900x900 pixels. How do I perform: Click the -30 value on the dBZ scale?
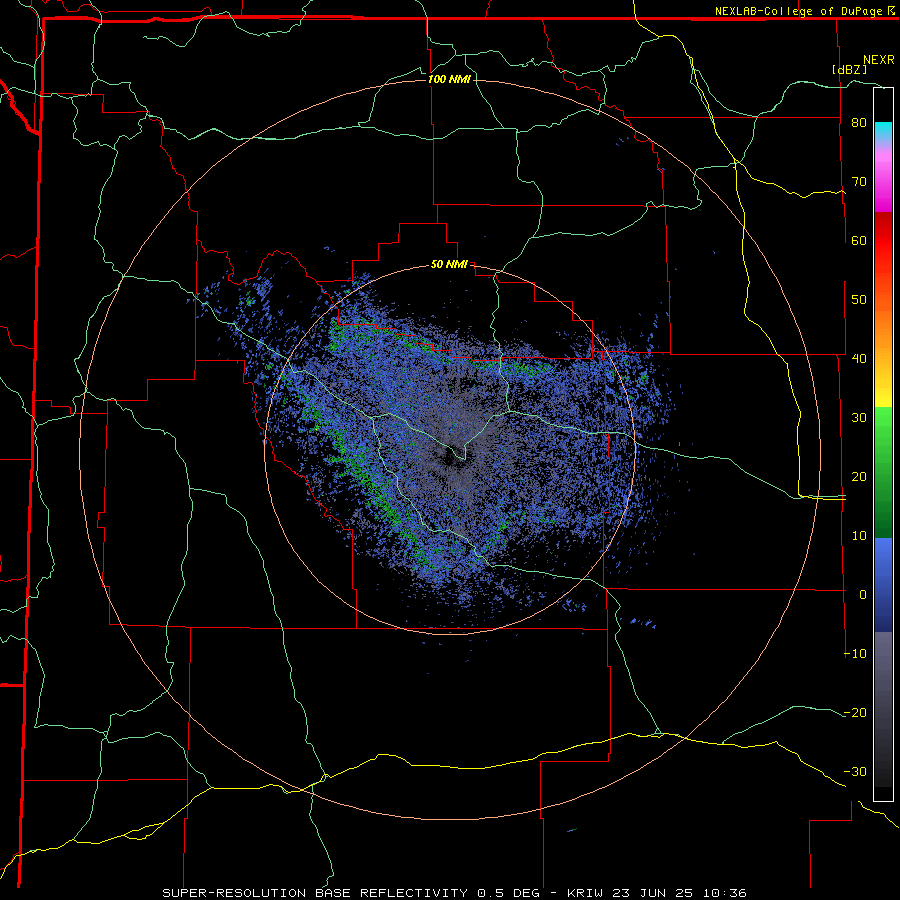click(x=855, y=772)
